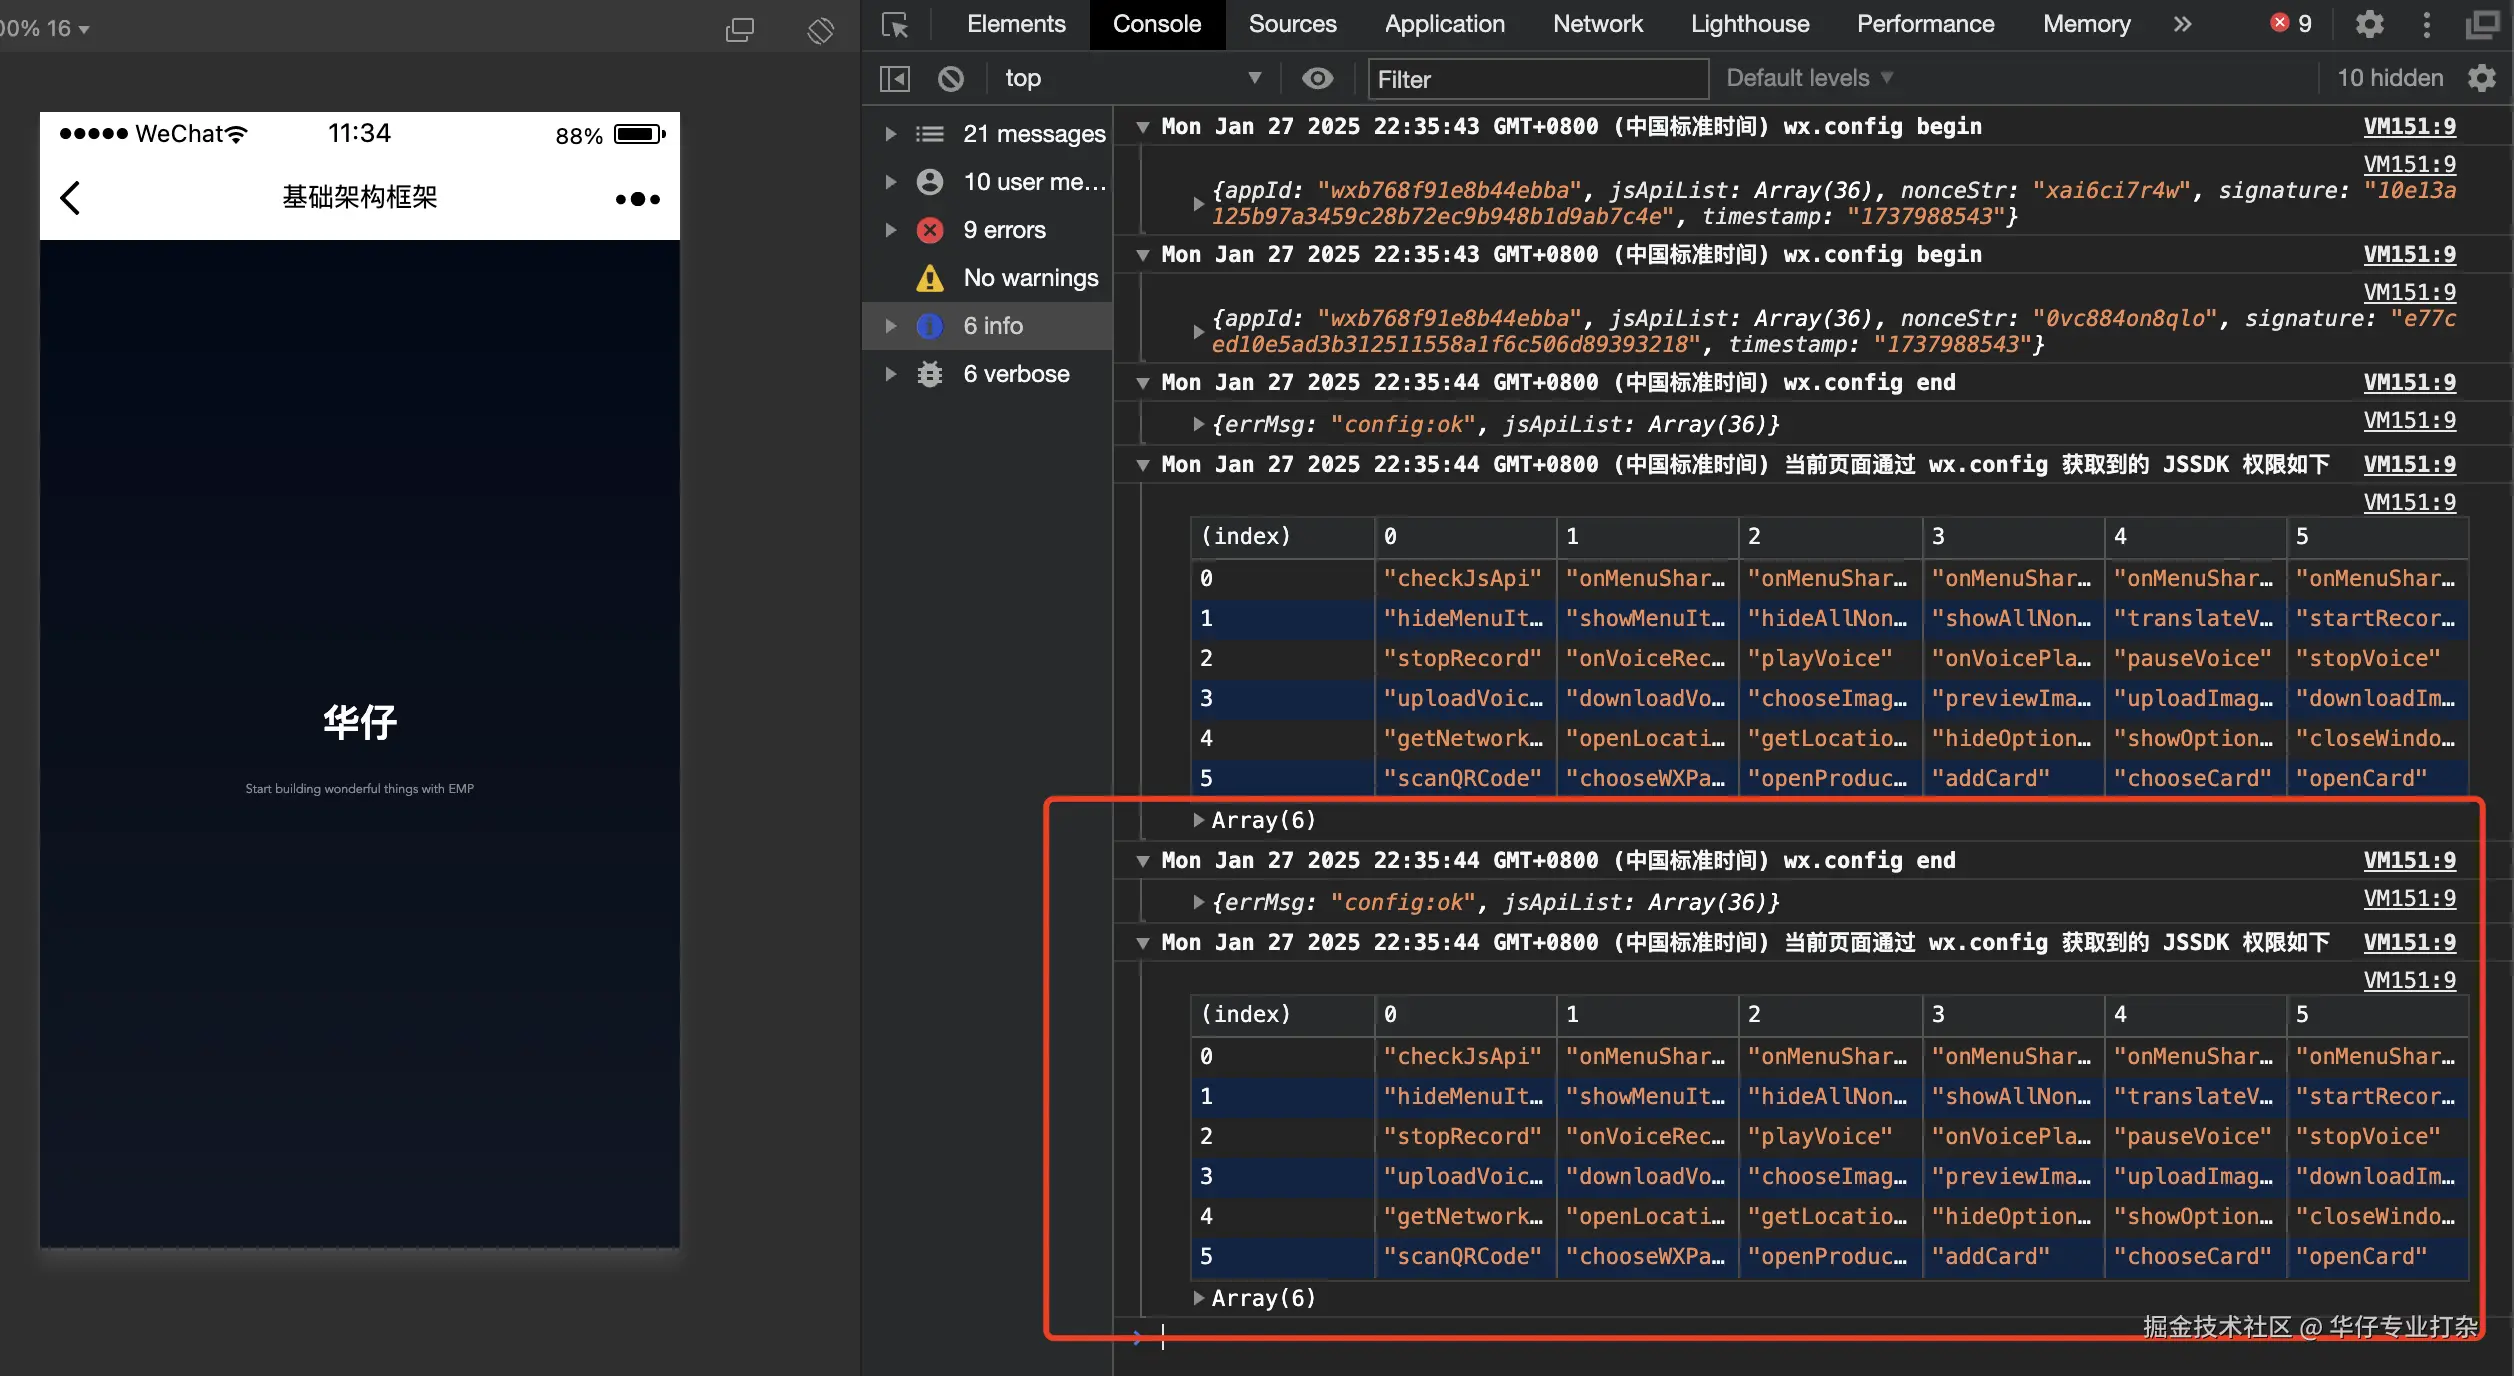Click the console Filter input field
Screen dimensions: 2514x1376
[1537, 79]
